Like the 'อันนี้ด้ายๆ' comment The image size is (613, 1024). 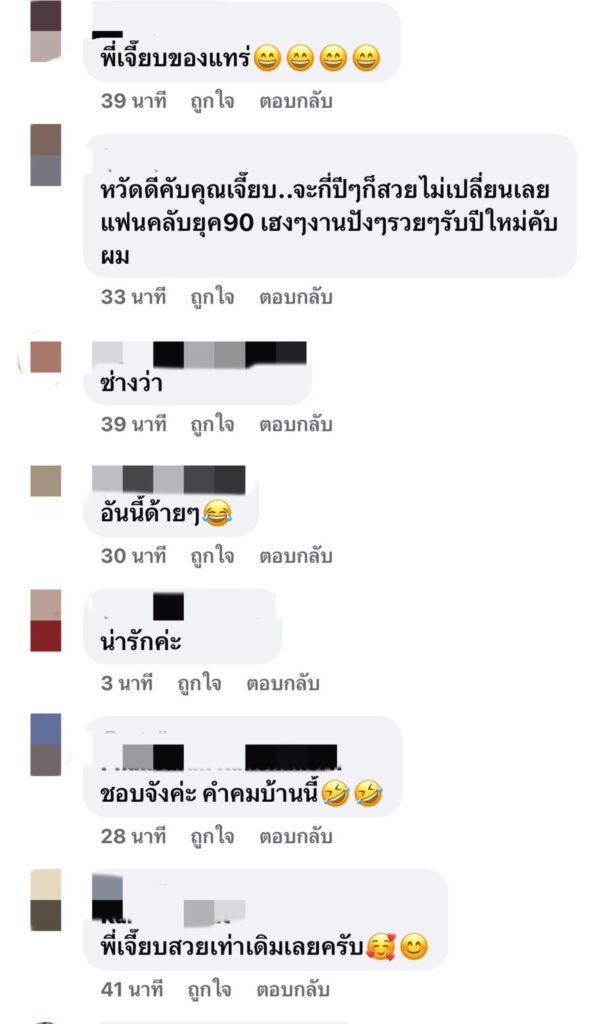point(212,556)
